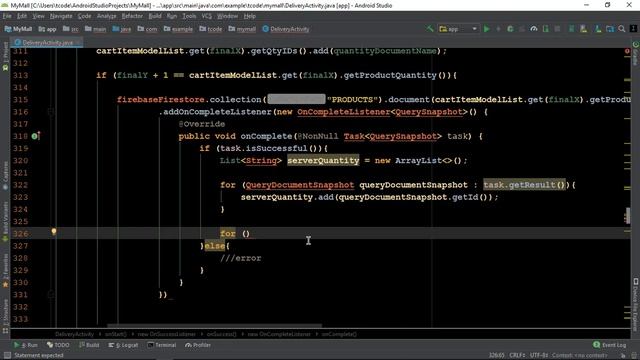Open the AVD Manager icon

[x=583, y=29]
